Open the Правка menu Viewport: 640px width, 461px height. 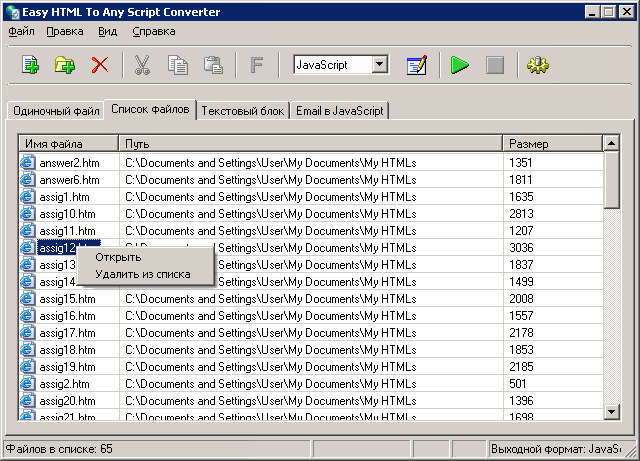(65, 31)
